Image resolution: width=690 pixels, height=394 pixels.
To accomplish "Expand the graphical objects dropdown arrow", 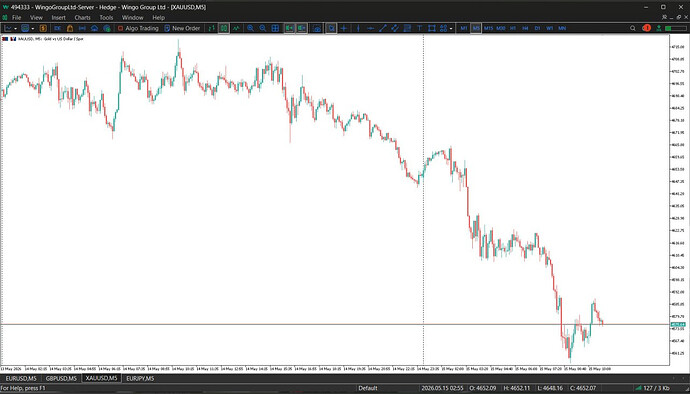I will (x=451, y=28).
